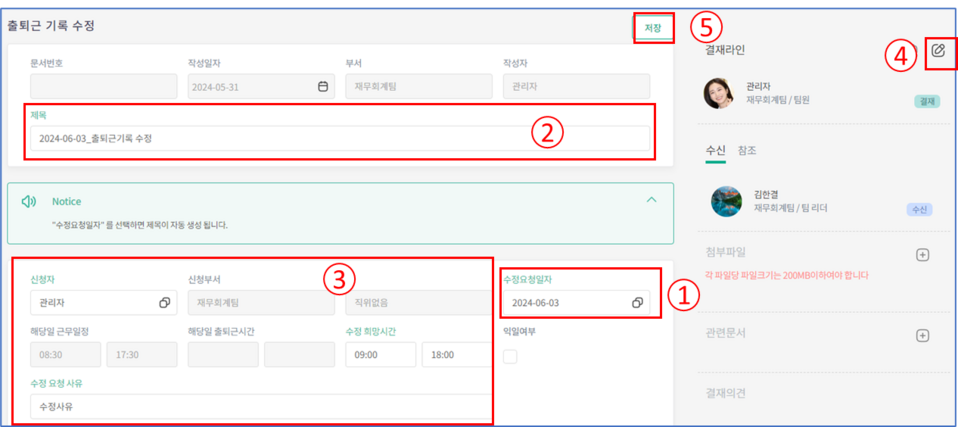The image size is (958, 427).
Task: Click 김한결 recipient avatar image
Action: [725, 201]
